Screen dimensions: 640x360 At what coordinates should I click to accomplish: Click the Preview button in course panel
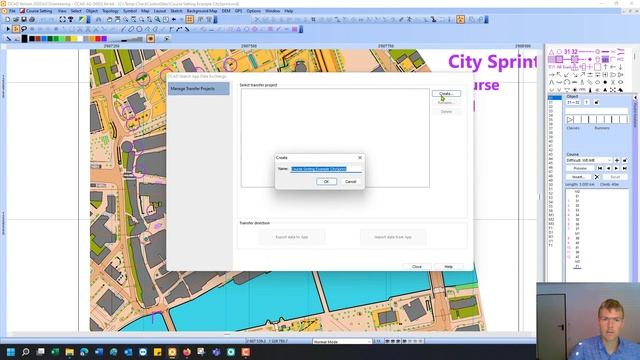click(x=580, y=168)
